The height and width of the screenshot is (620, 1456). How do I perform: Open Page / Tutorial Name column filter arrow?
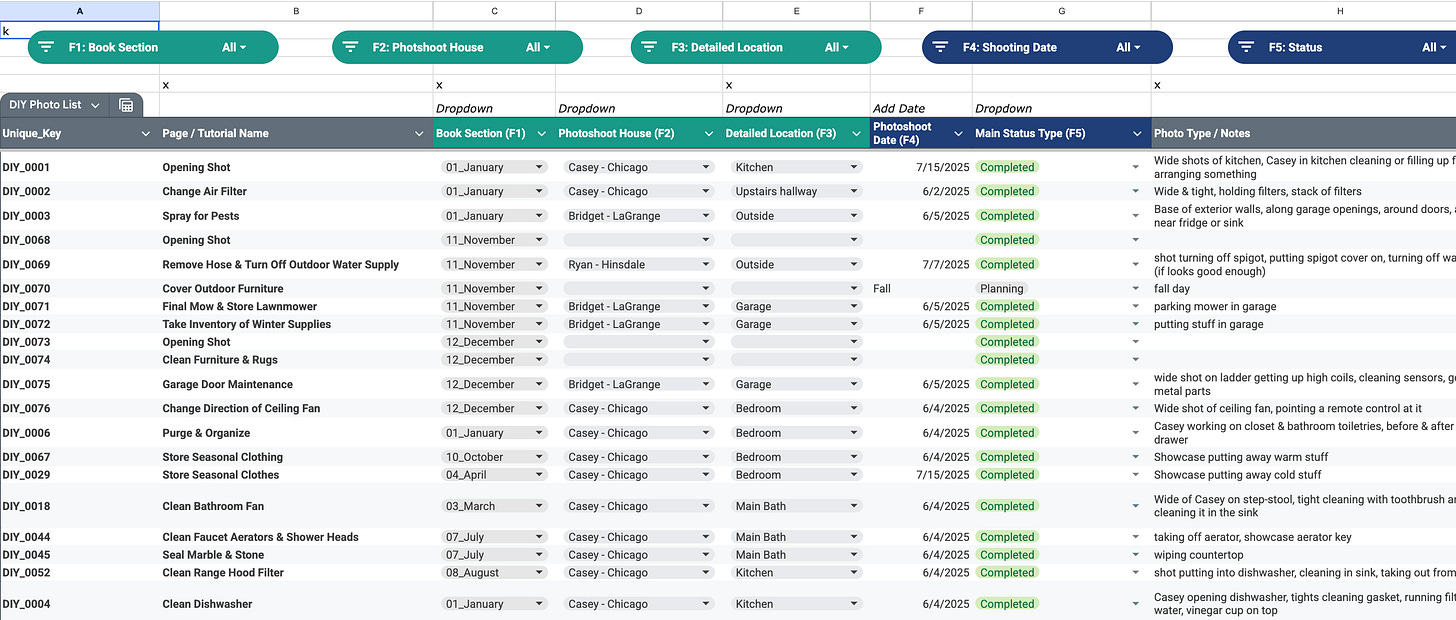(419, 133)
